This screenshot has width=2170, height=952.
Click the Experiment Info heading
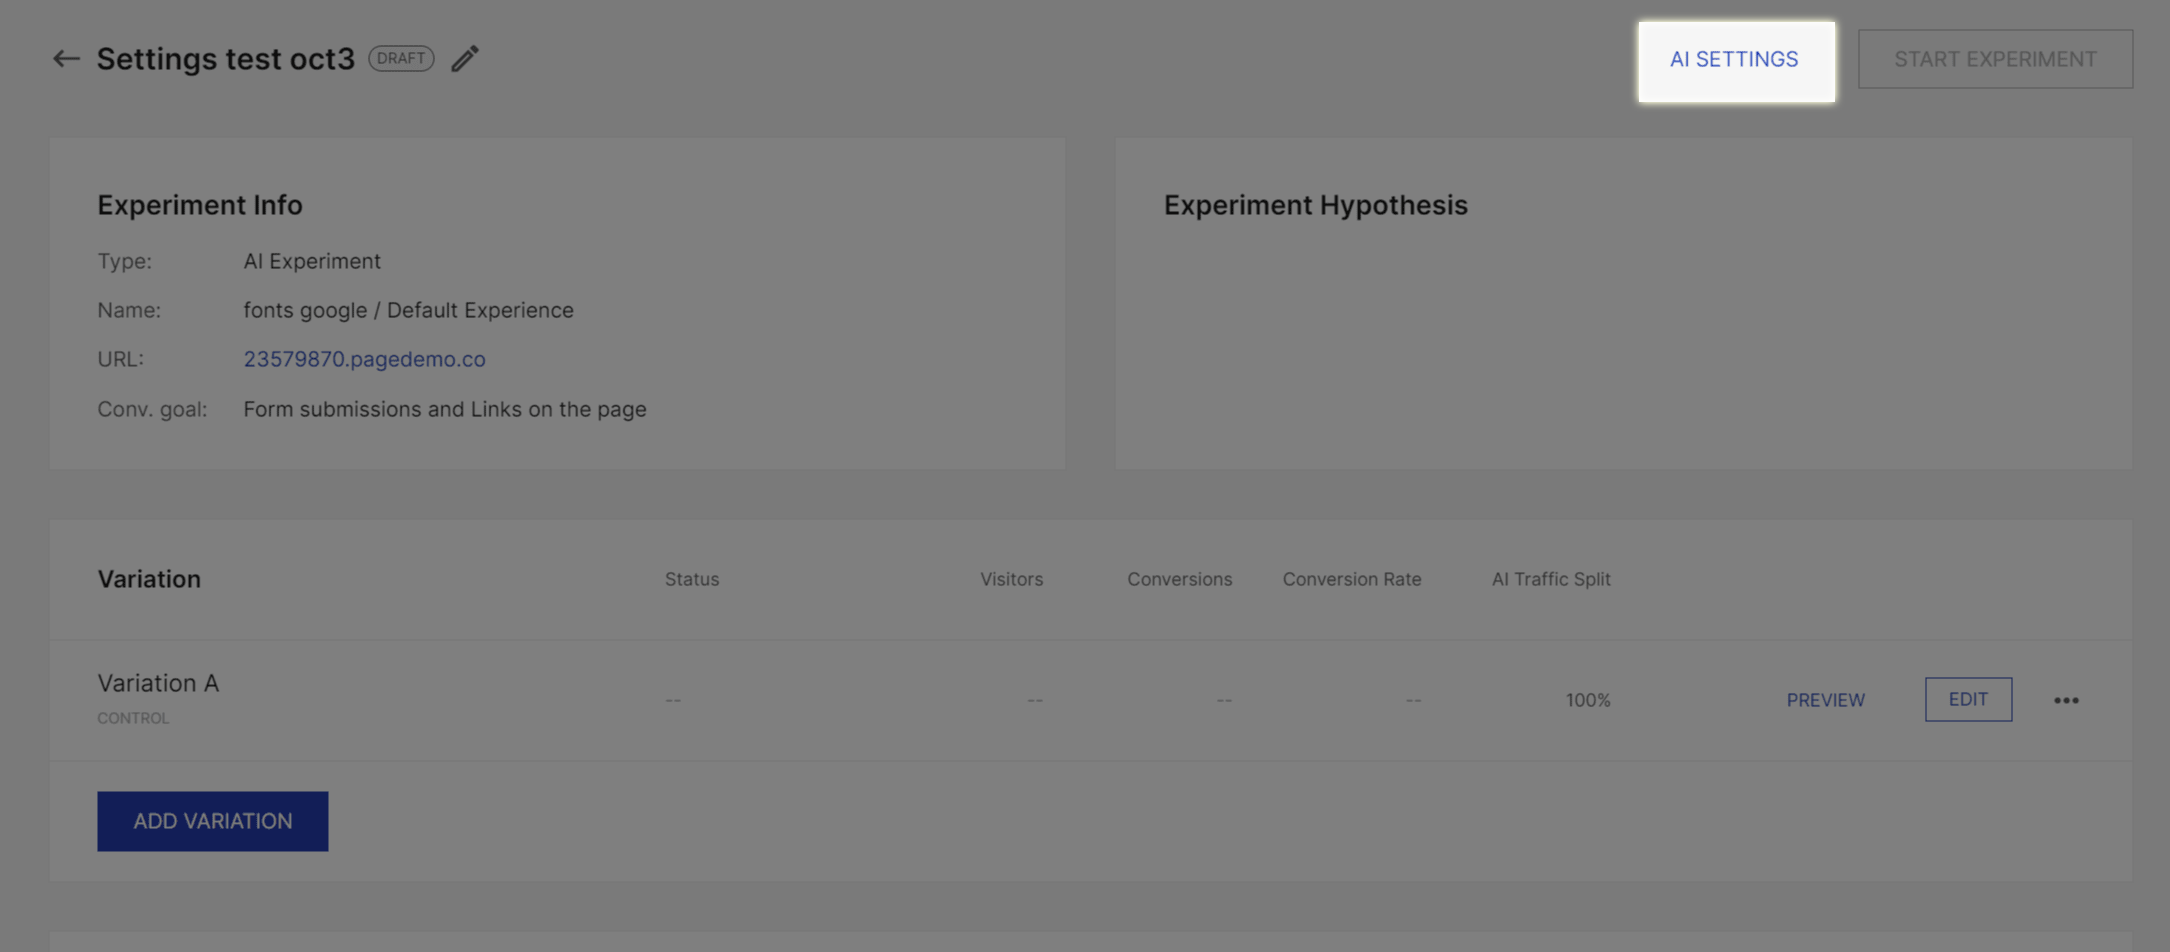point(200,205)
